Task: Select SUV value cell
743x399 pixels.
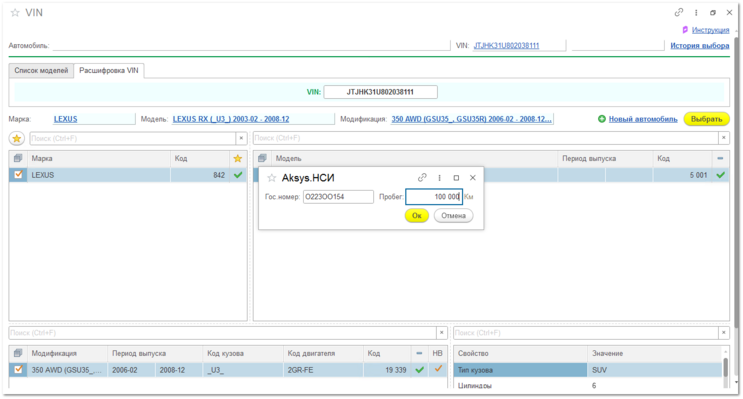Action: (654, 370)
